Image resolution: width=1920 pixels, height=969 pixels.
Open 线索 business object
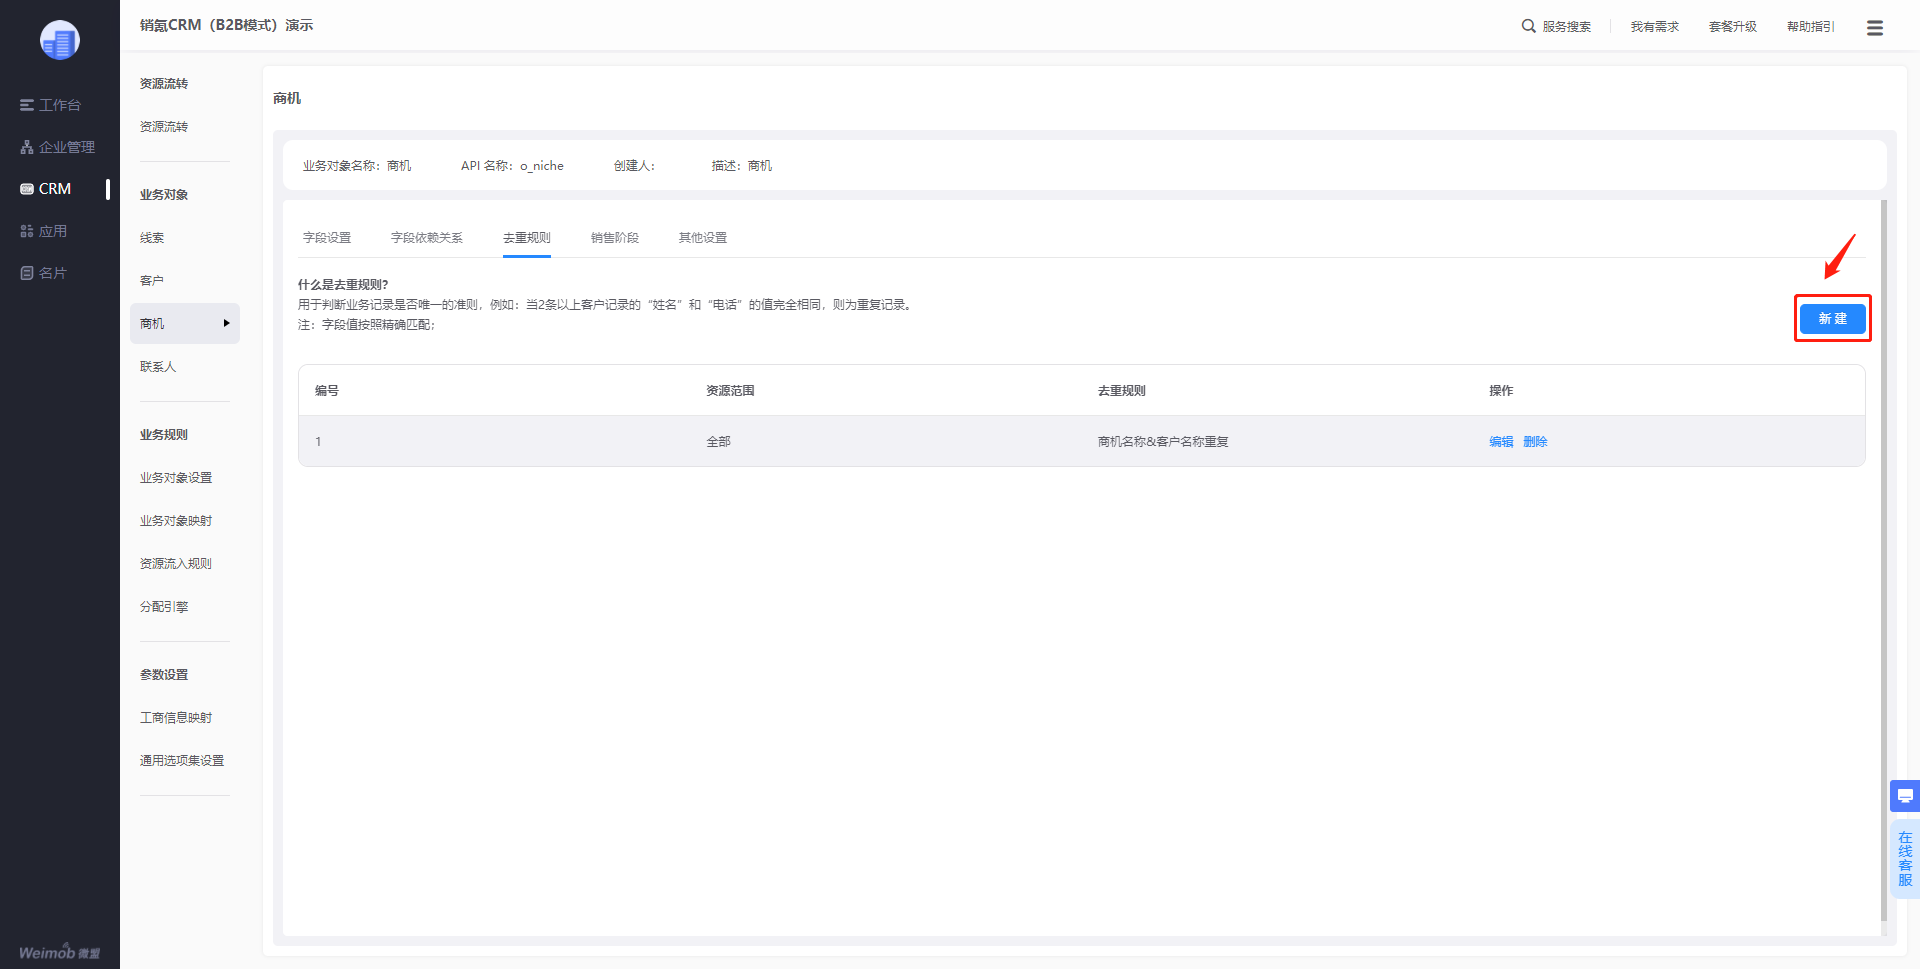click(152, 238)
